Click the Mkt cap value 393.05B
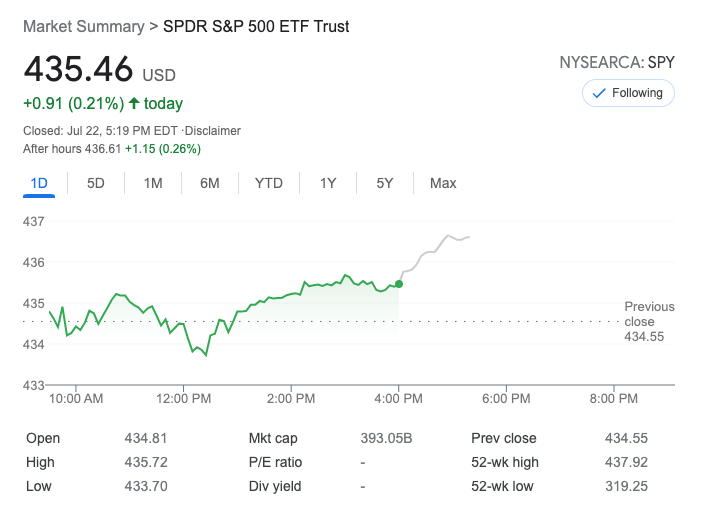This screenshot has width=714, height=511. click(386, 438)
